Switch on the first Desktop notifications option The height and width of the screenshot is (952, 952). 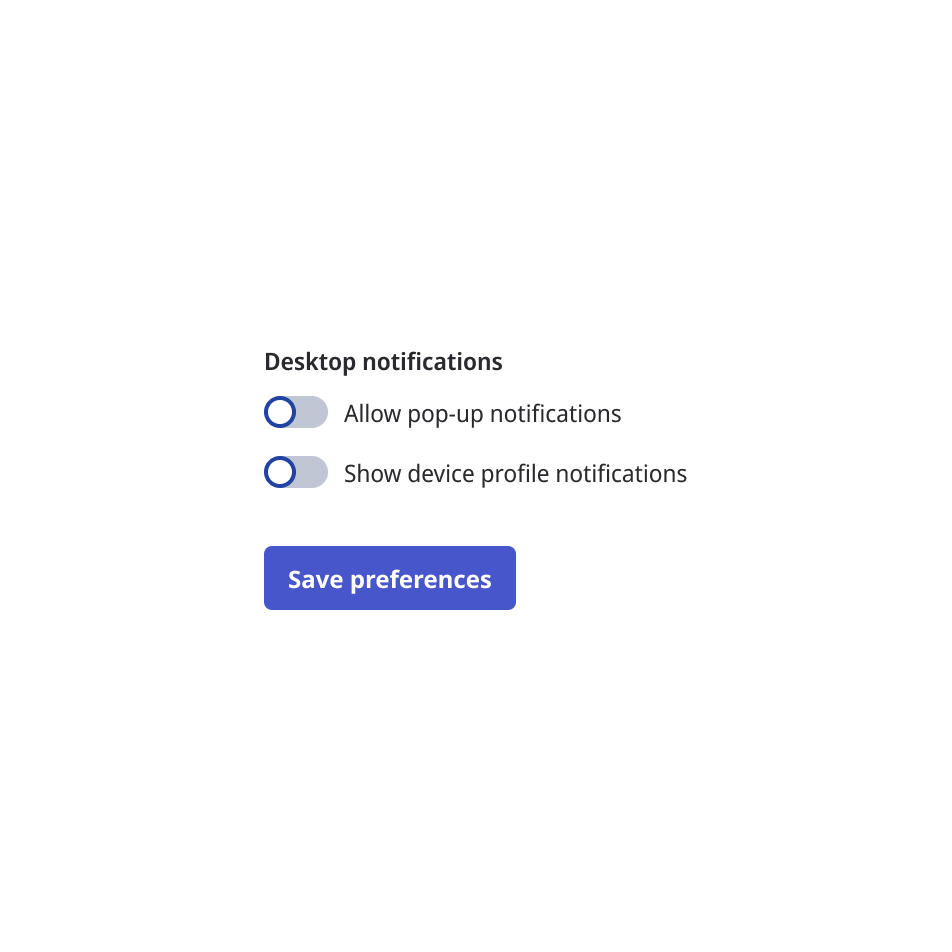tap(296, 412)
